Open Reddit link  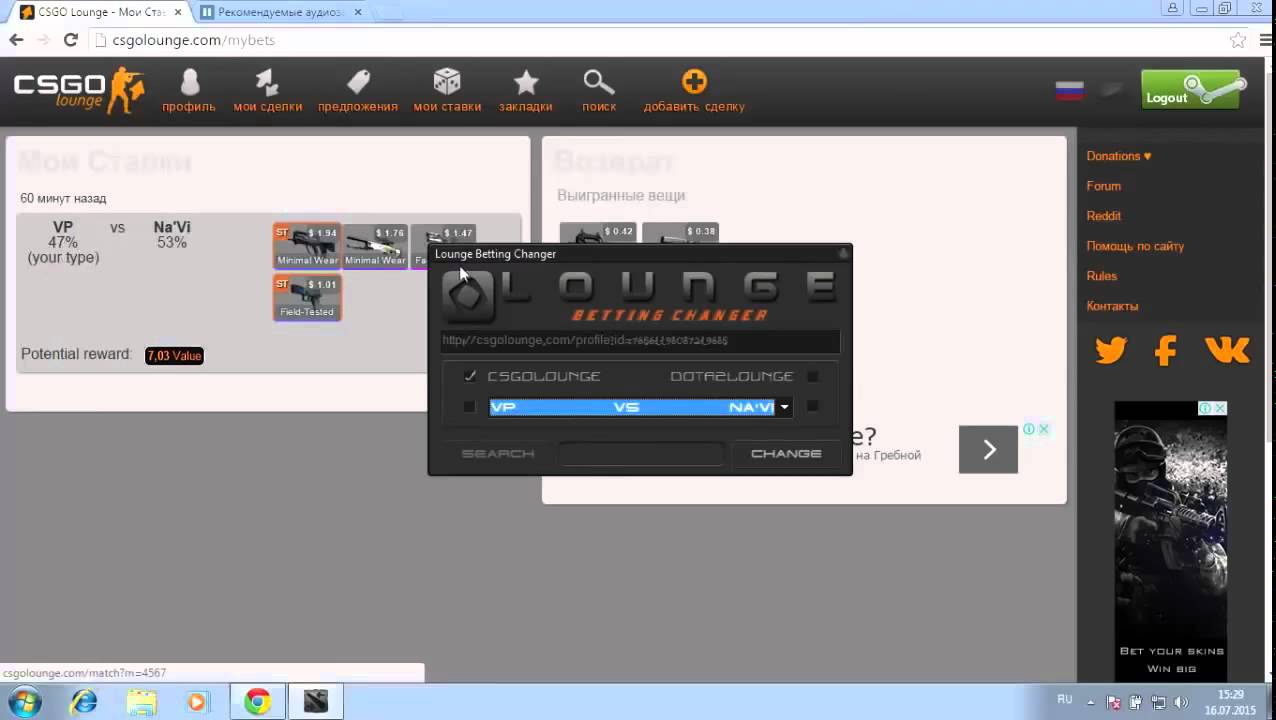pos(1104,216)
